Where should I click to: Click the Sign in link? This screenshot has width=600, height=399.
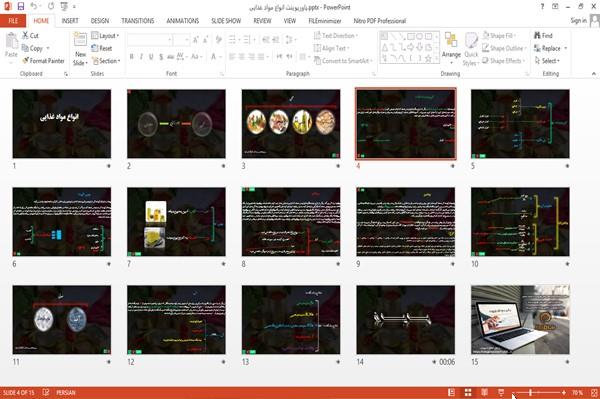[578, 20]
